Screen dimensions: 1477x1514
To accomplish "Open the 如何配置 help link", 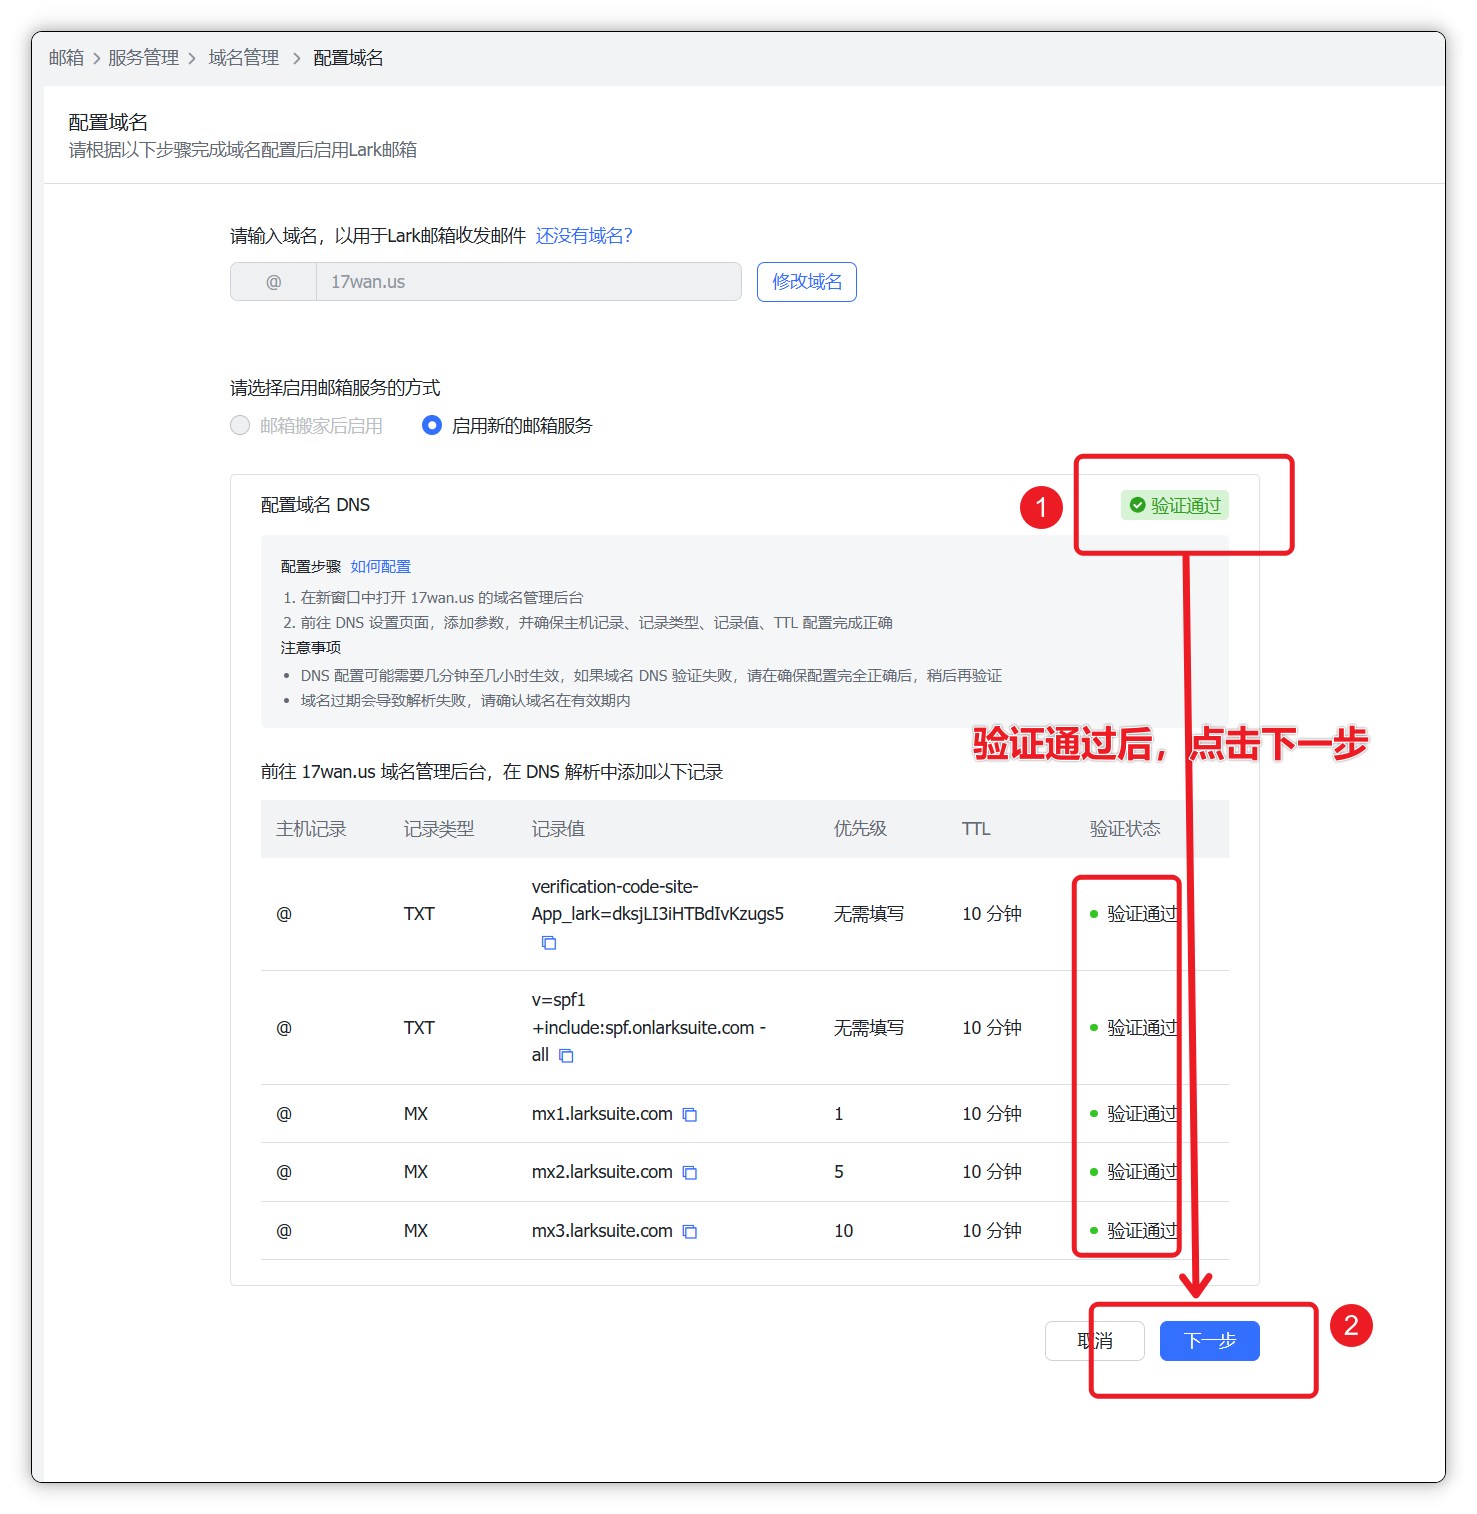I will [380, 567].
